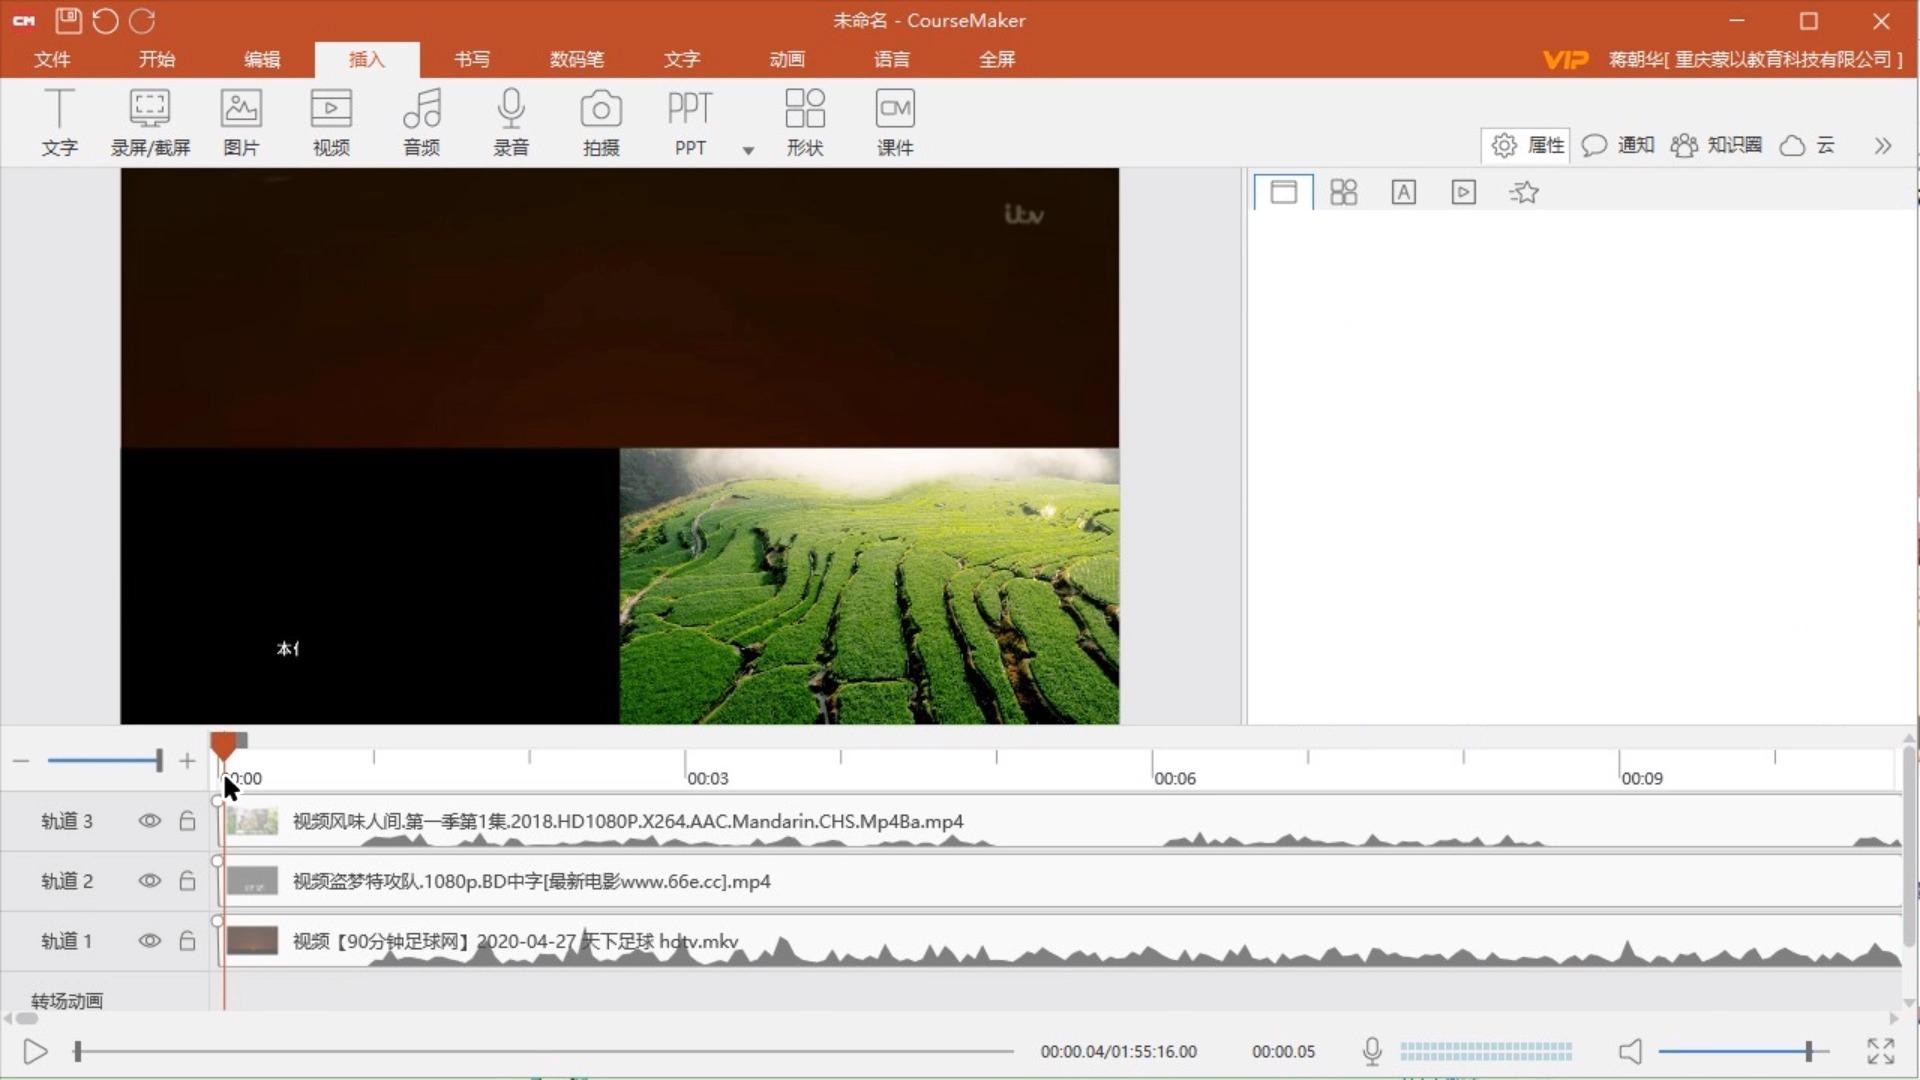The width and height of the screenshot is (1920, 1080).
Task: Lock 轨道 1 with padlock icon
Action: (x=187, y=941)
